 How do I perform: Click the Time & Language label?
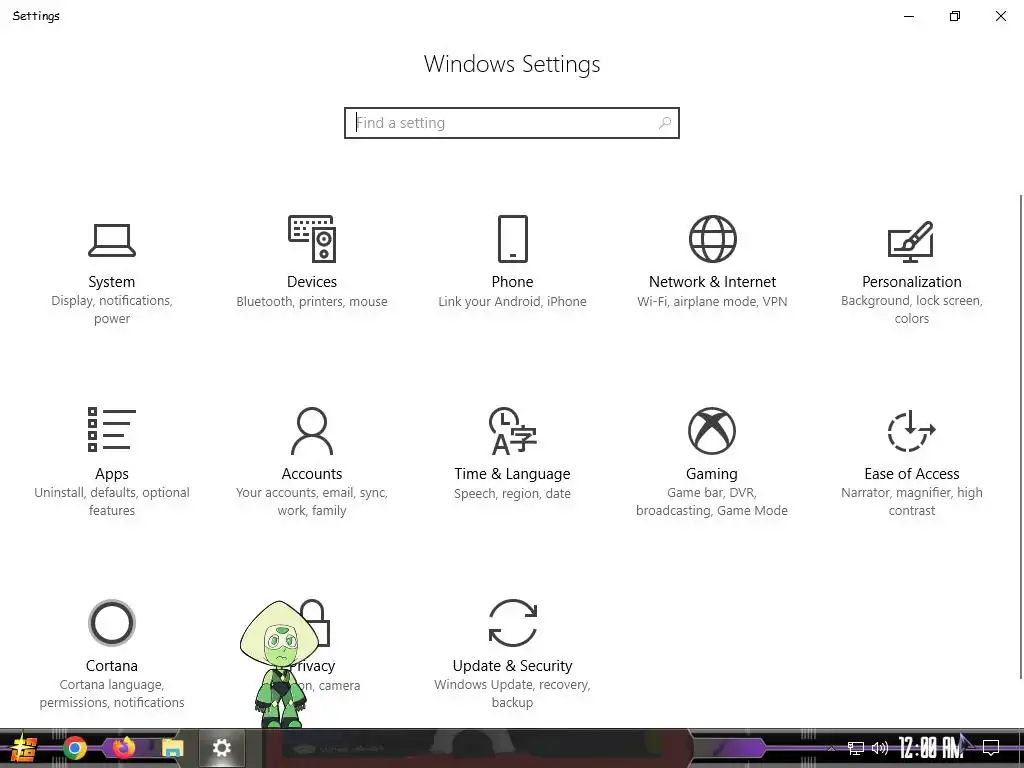click(x=513, y=474)
